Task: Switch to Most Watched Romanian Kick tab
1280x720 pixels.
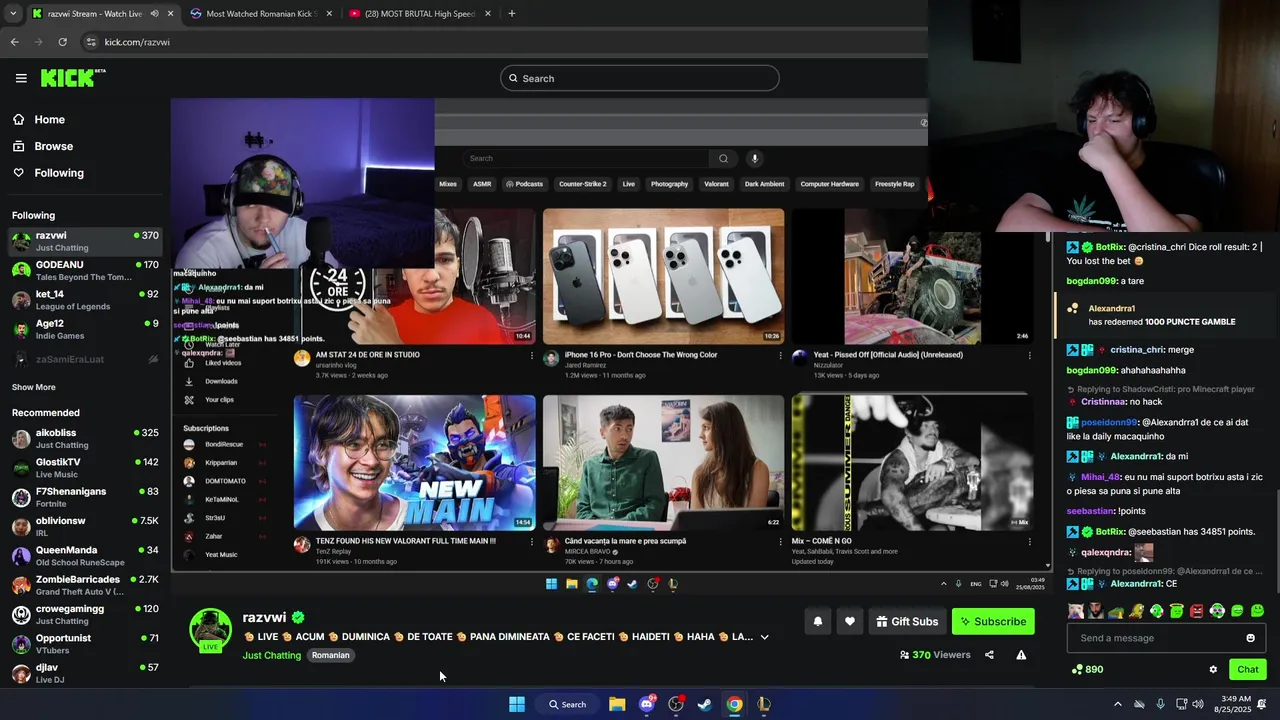Action: click(x=260, y=13)
